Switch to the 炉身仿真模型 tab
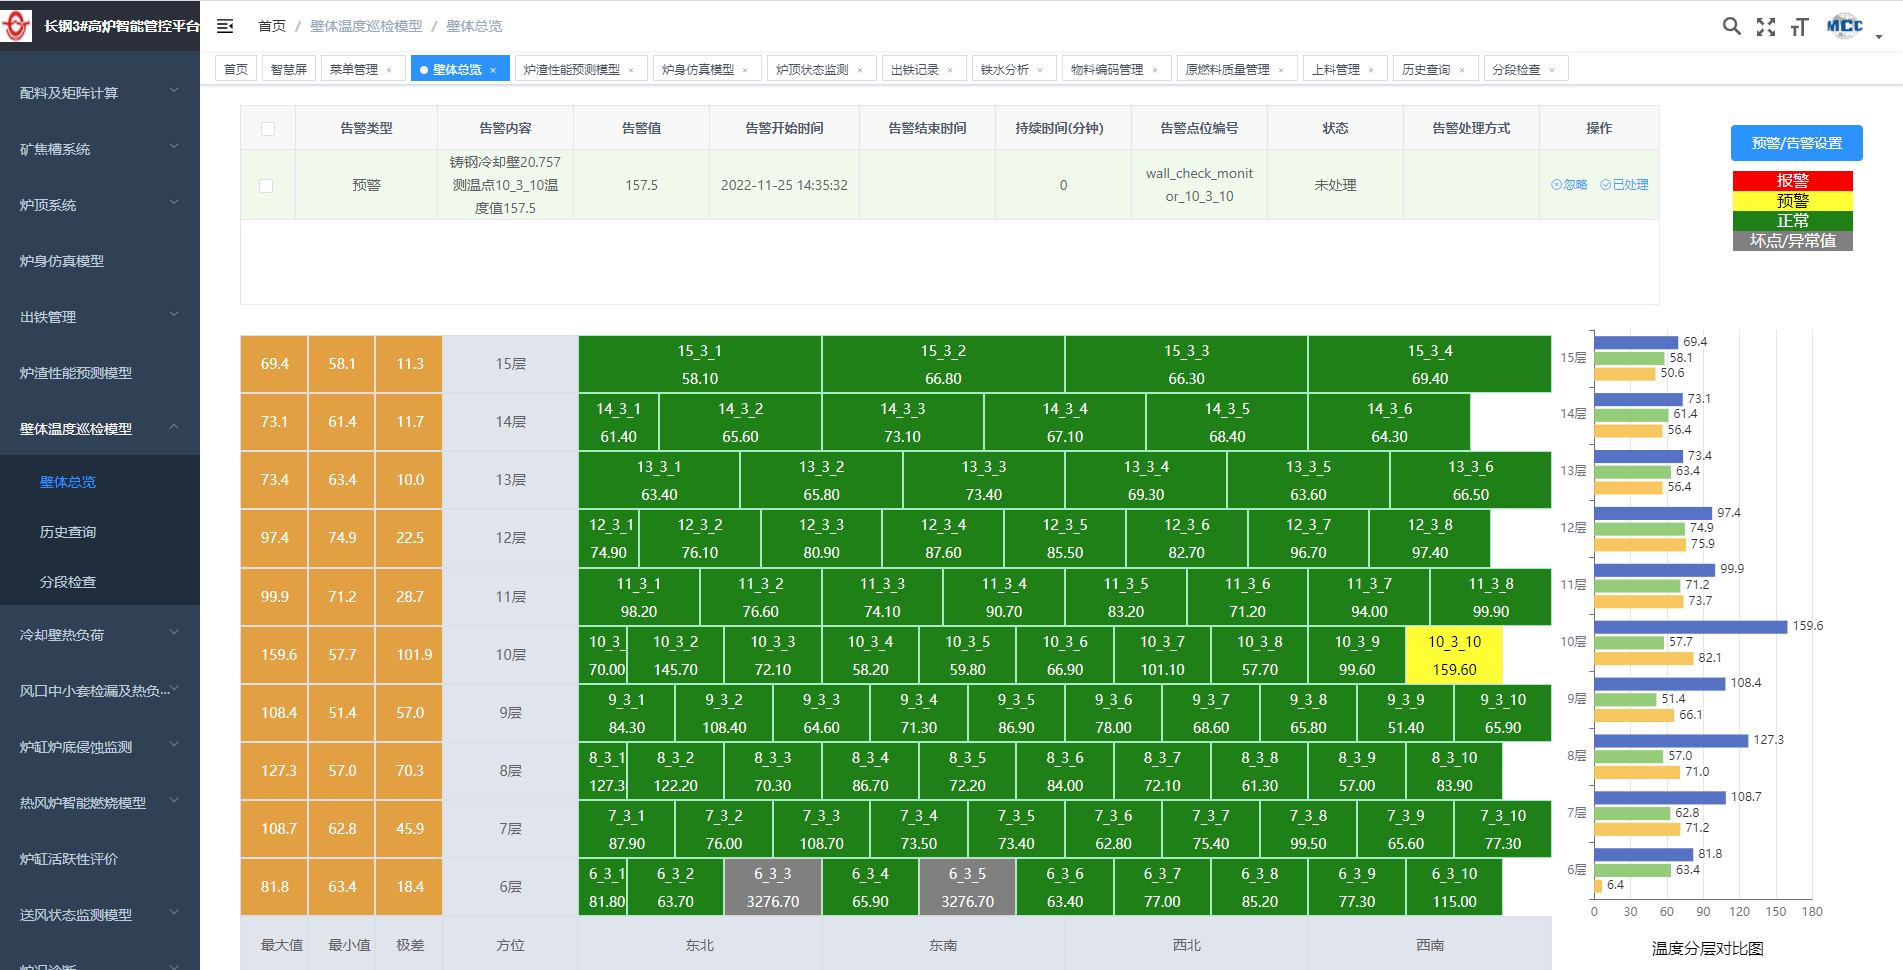The width and height of the screenshot is (1903, 970). coord(697,69)
